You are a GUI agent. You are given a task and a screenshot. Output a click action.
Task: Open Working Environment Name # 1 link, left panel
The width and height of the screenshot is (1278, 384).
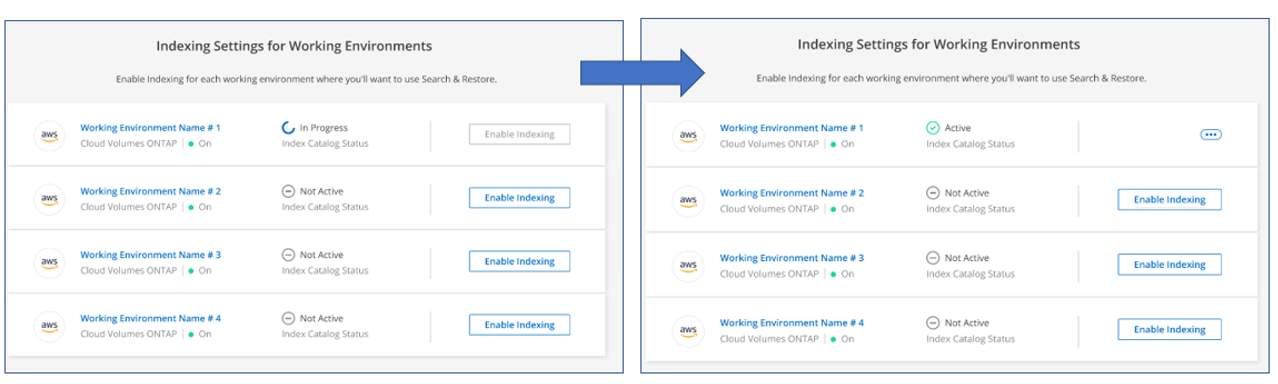tap(150, 128)
